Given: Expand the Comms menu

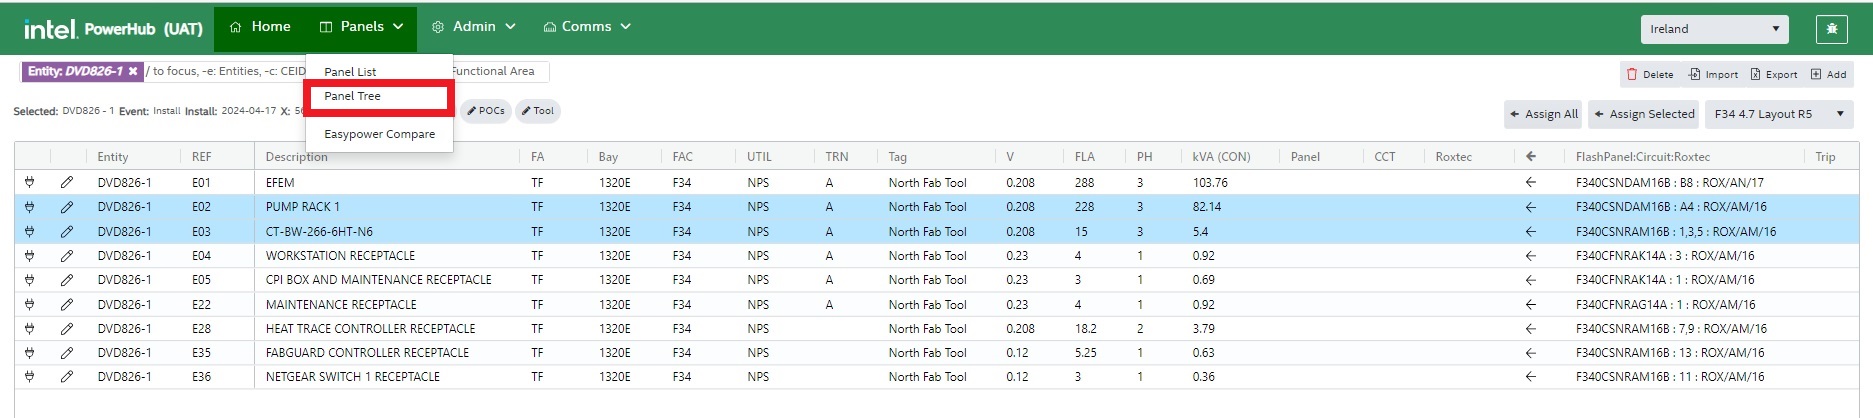Looking at the screenshot, I should 586,27.
